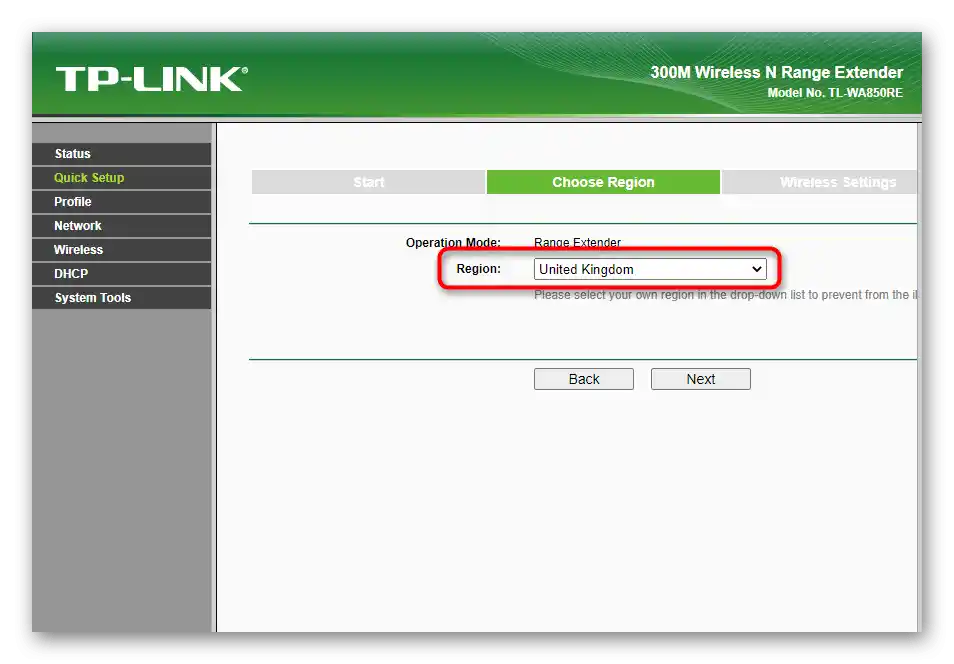This screenshot has height=664, width=954.
Task: Click the Region label
Action: click(479, 269)
